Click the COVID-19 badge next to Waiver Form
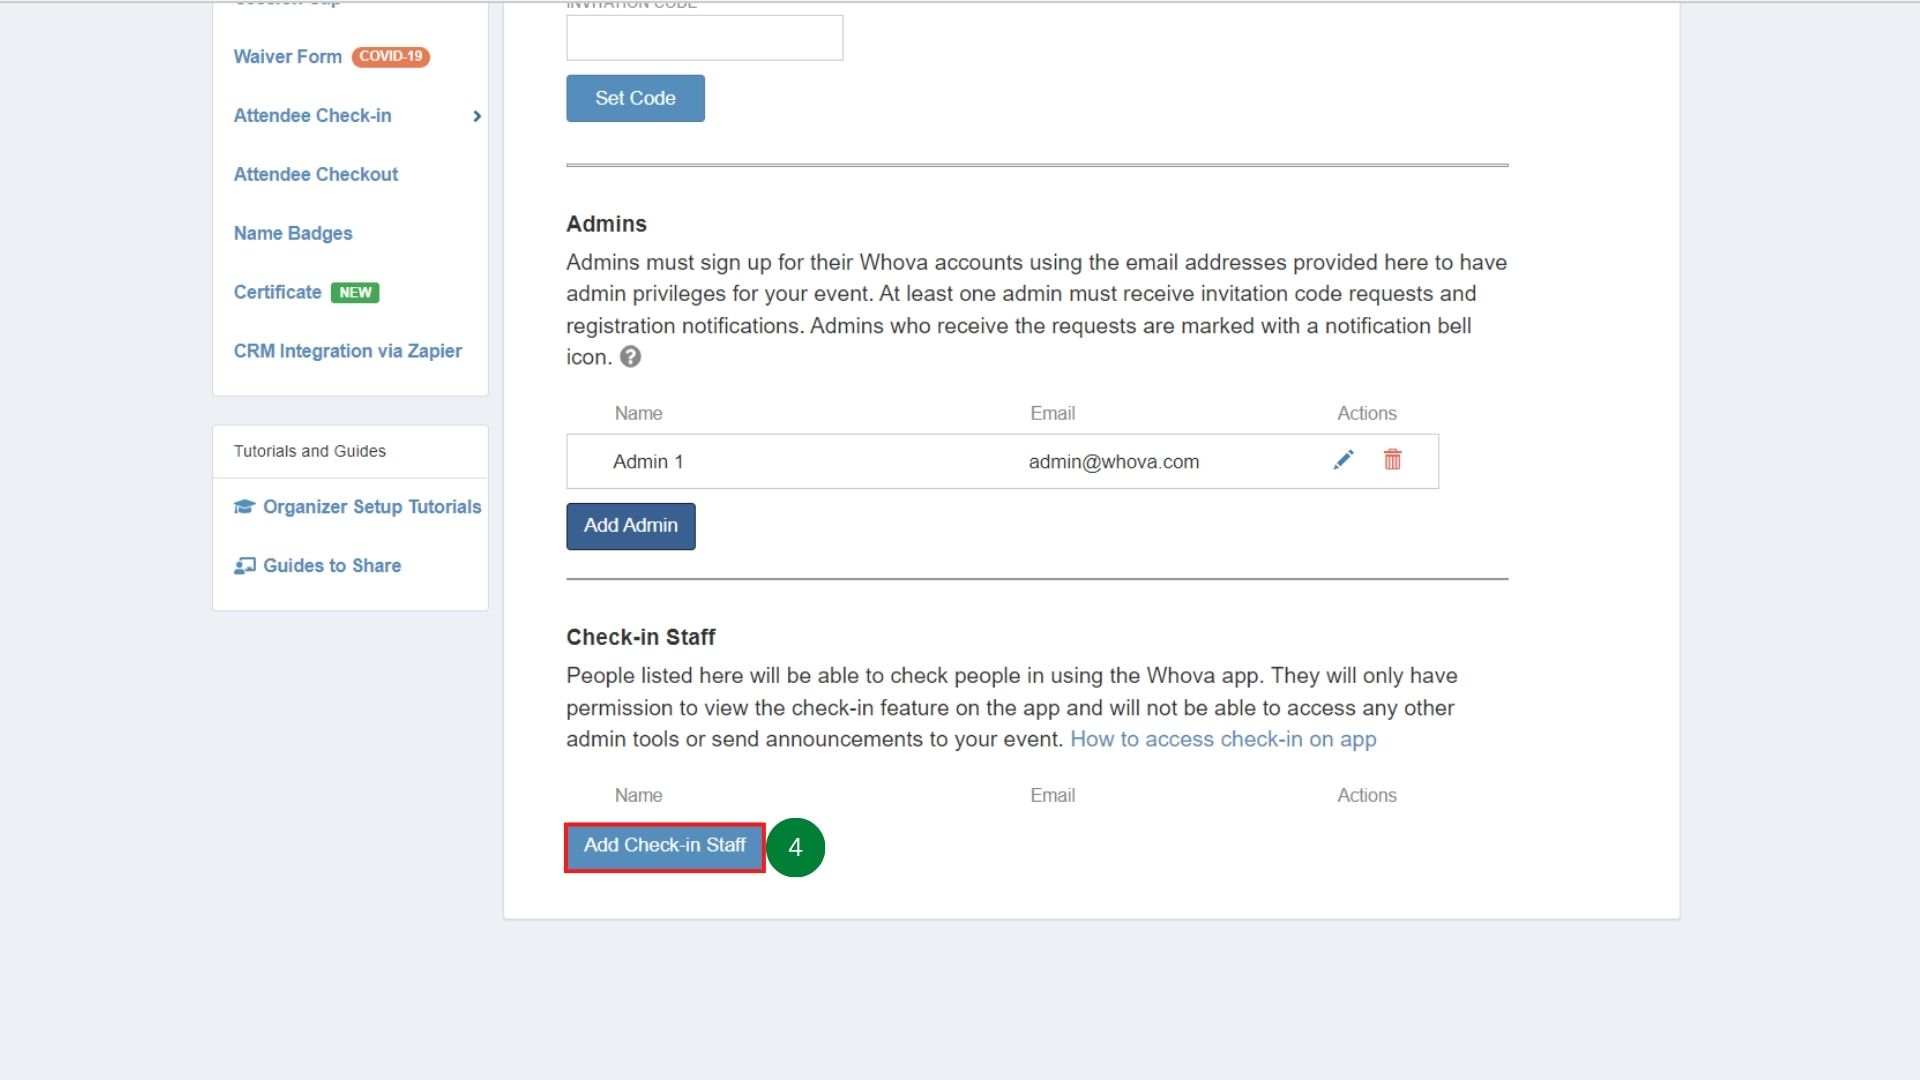 391,57
